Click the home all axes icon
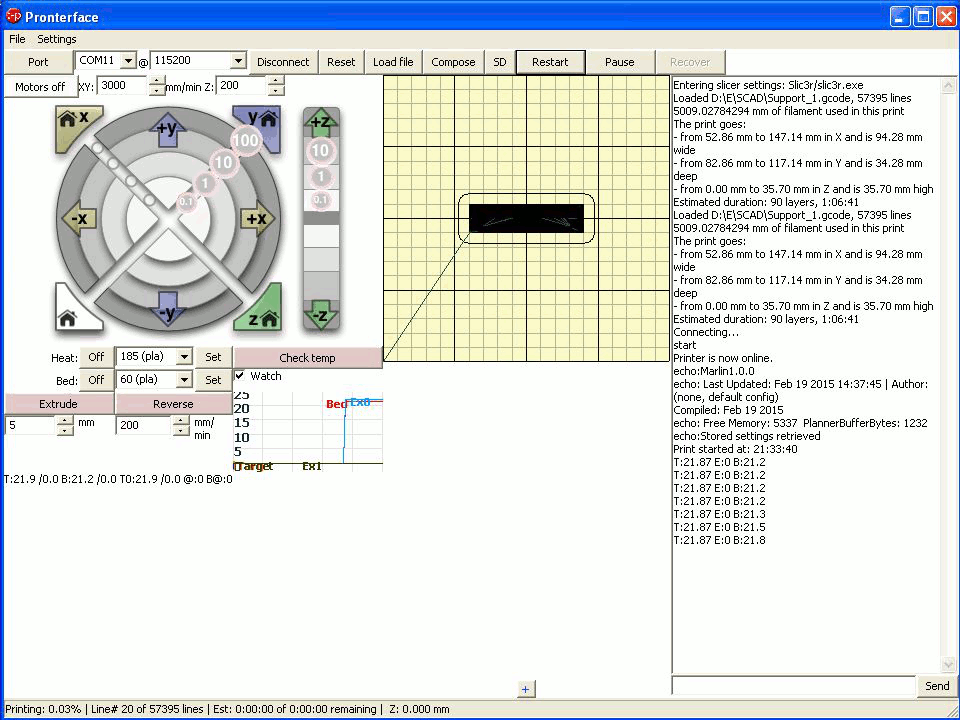The height and width of the screenshot is (720, 960). click(70, 316)
